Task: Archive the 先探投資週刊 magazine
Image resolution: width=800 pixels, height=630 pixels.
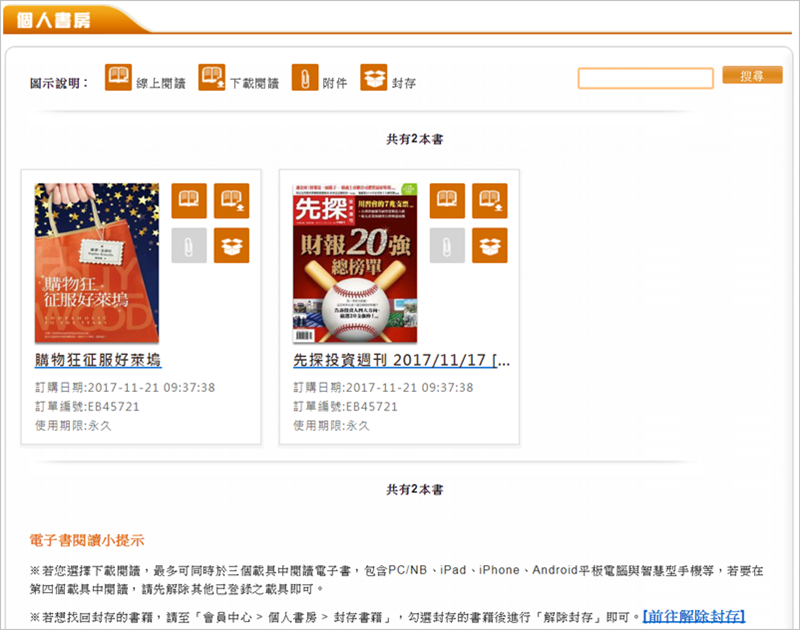Action: pyautogui.click(x=490, y=245)
